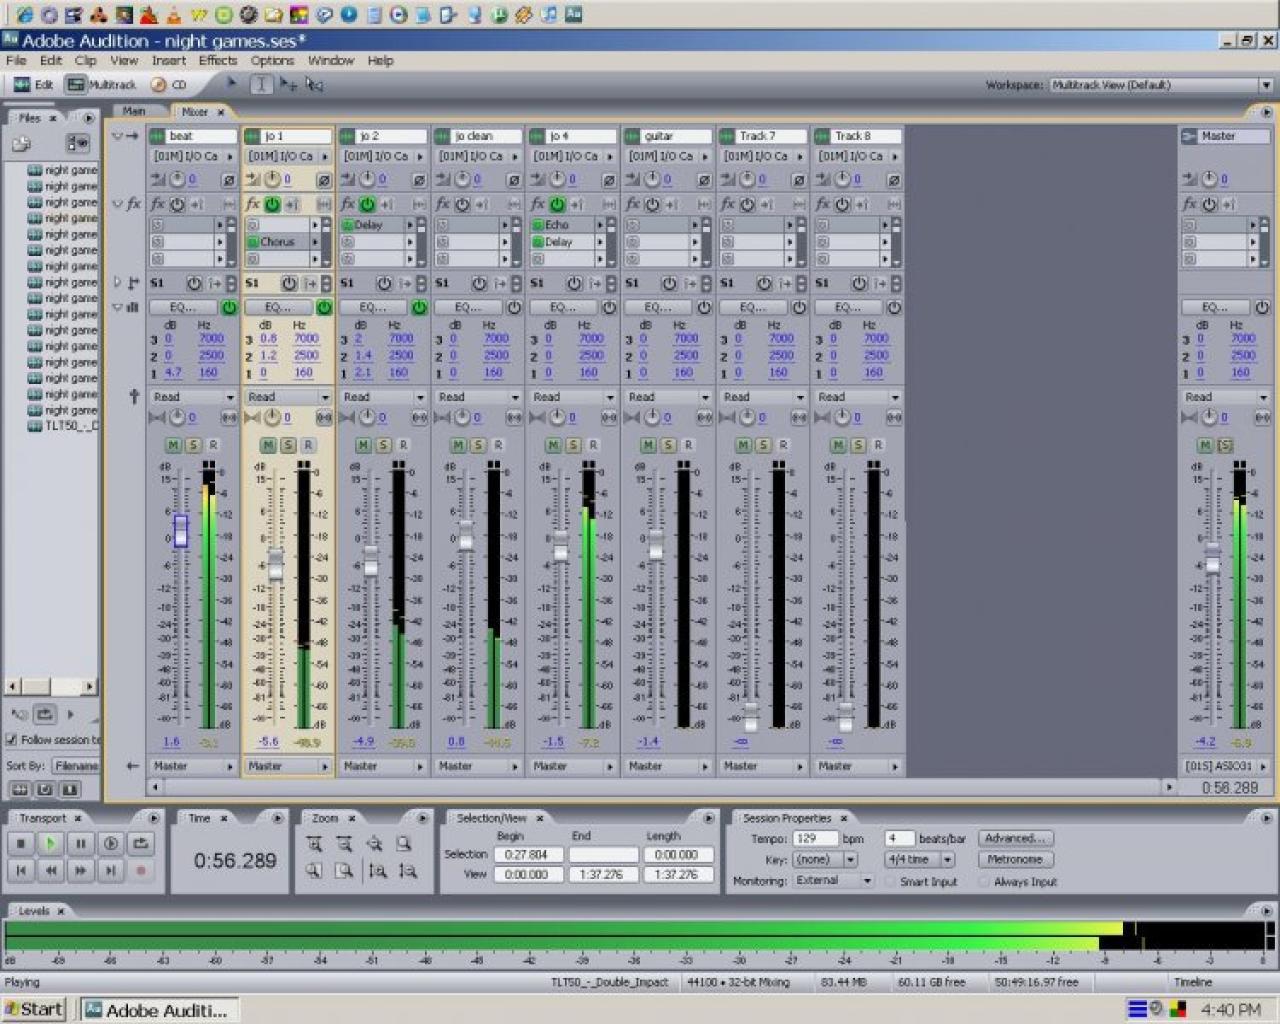
Task: Stop playback in the Transport panel
Action: (21, 844)
